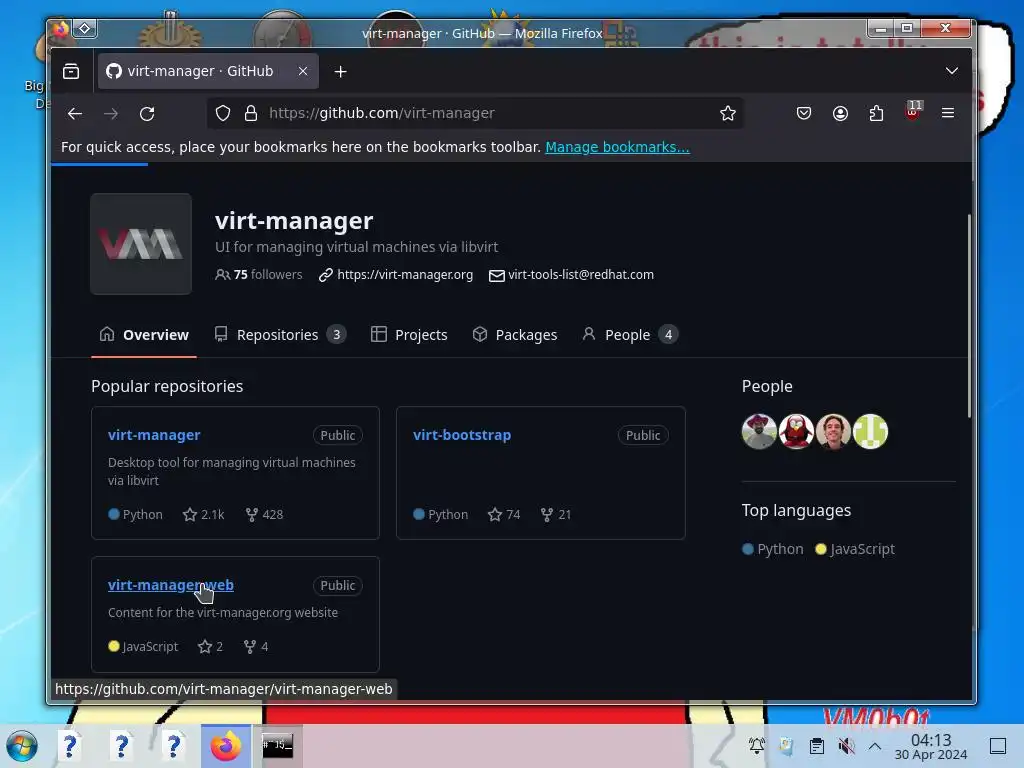Click the virt-tools-list@redhat.com email link
This screenshot has height=768, width=1024.
point(581,275)
